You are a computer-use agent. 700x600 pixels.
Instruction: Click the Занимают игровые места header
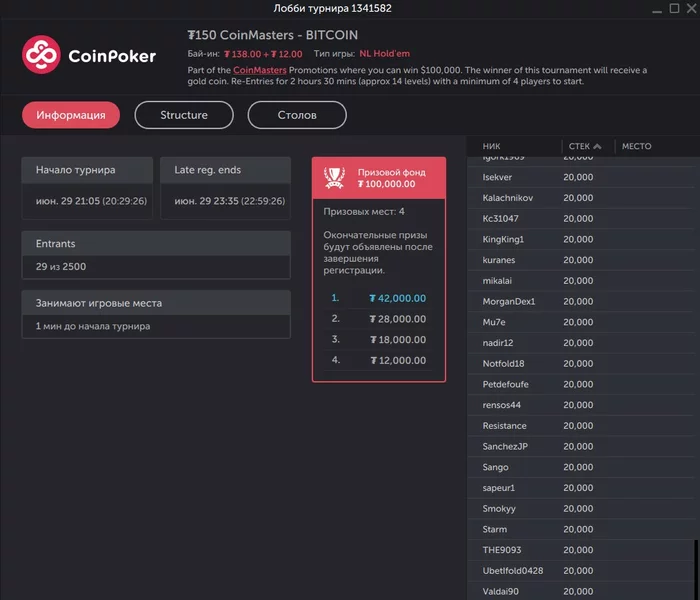156,303
